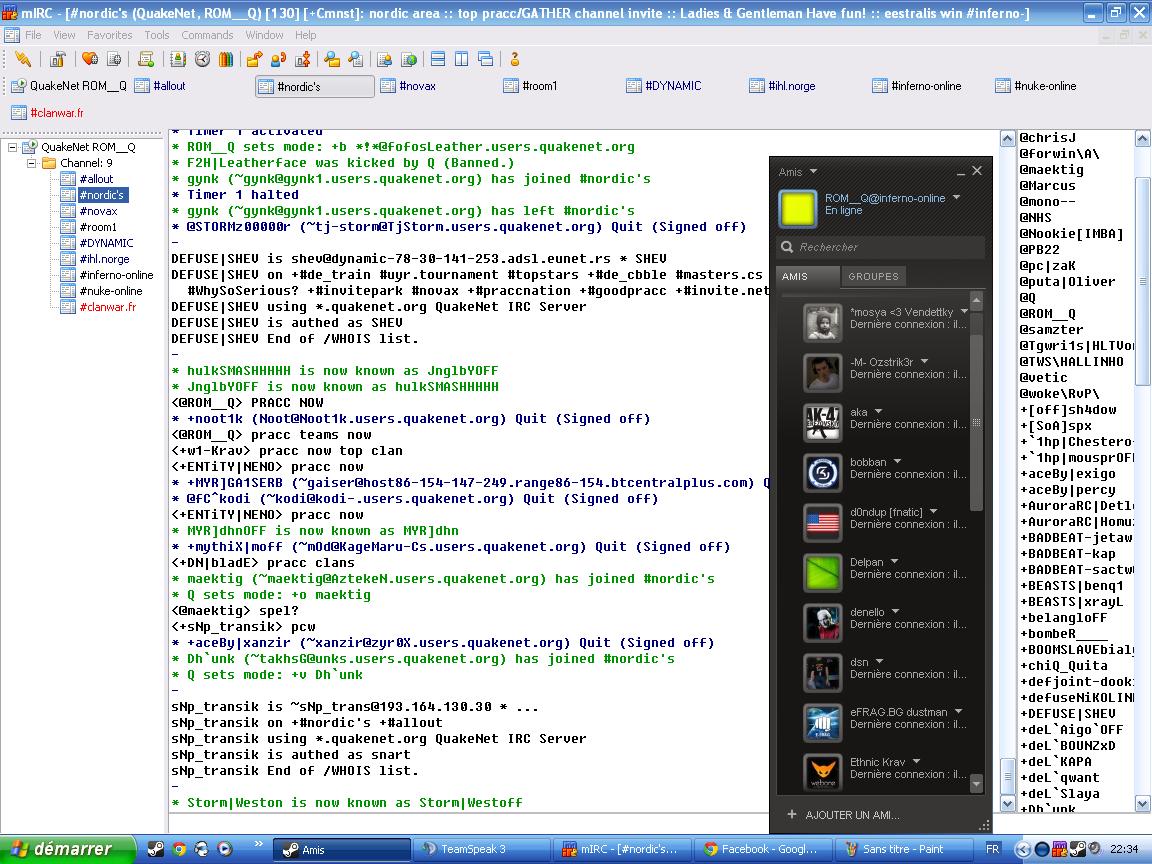Open the Colors palette toolbar icon
The image size is (1152, 864).
pyautogui.click(x=226, y=60)
